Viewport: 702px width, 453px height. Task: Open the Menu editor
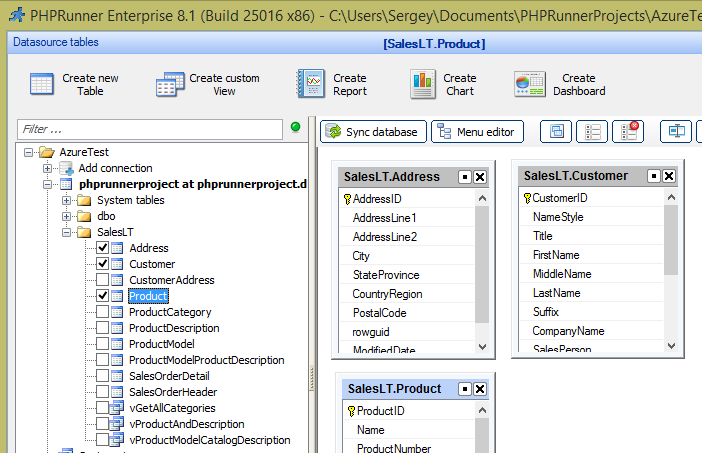coord(477,132)
